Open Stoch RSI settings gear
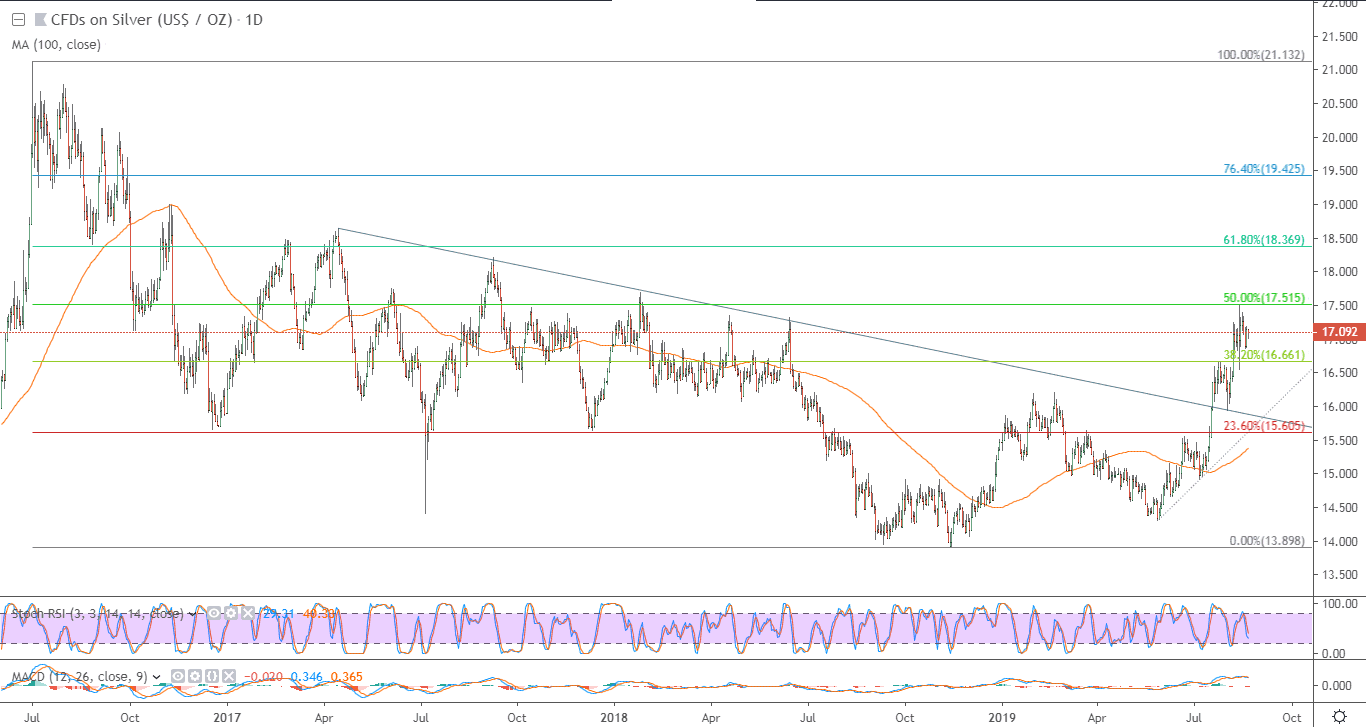 [x=231, y=612]
